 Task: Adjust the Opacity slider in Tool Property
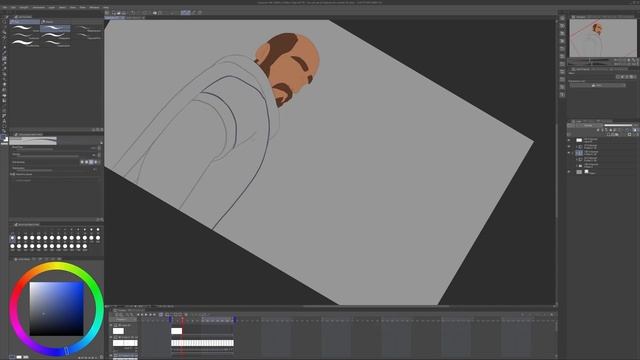point(53,156)
